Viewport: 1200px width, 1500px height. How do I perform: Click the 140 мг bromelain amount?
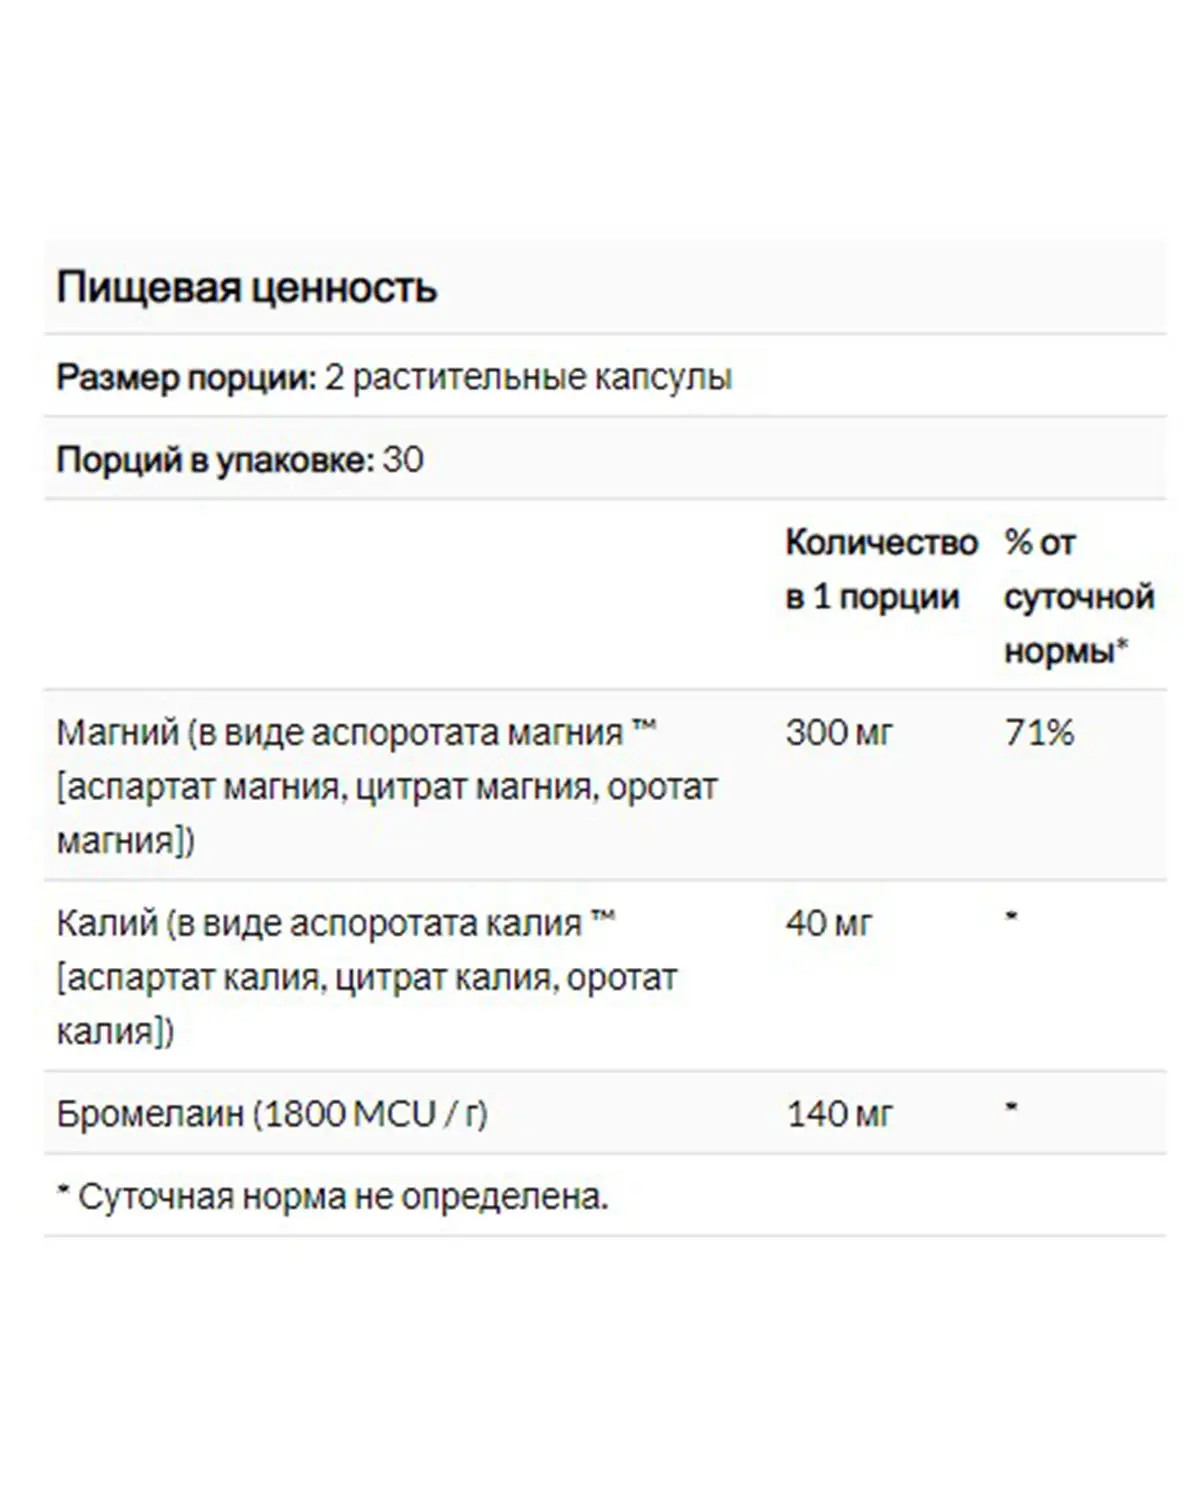click(839, 1114)
